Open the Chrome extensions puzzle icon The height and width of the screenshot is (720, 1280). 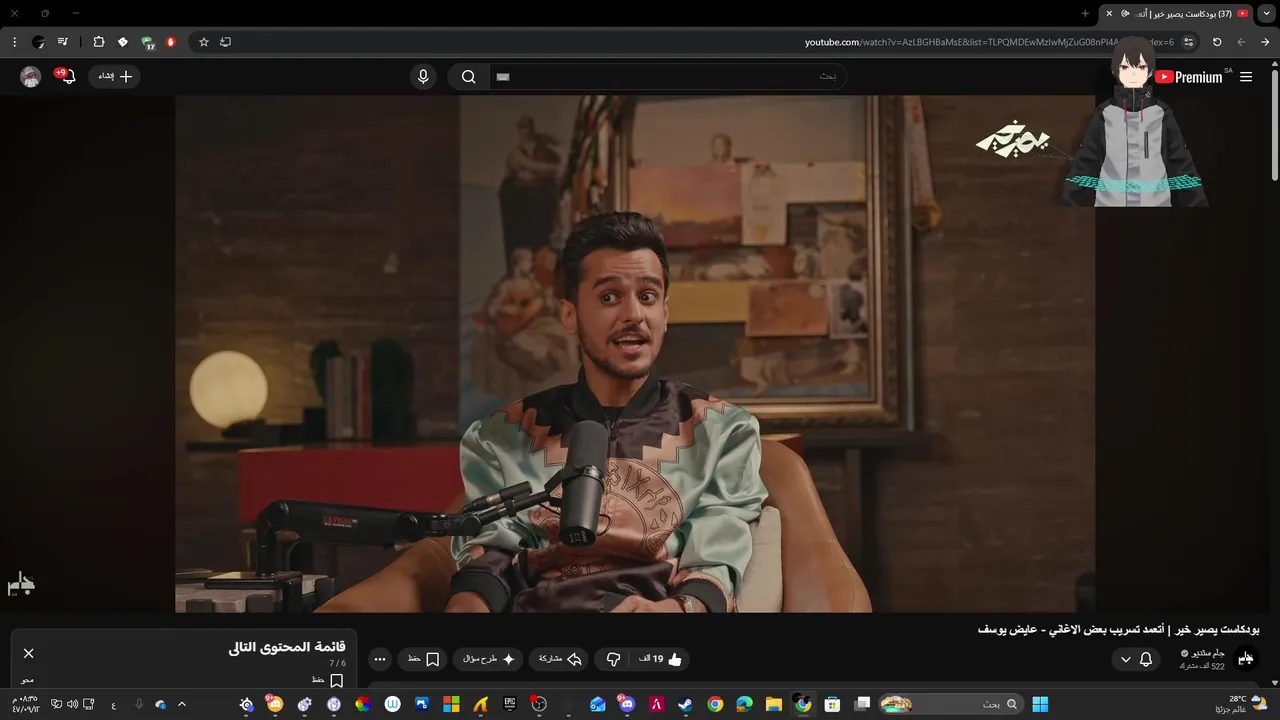click(98, 42)
